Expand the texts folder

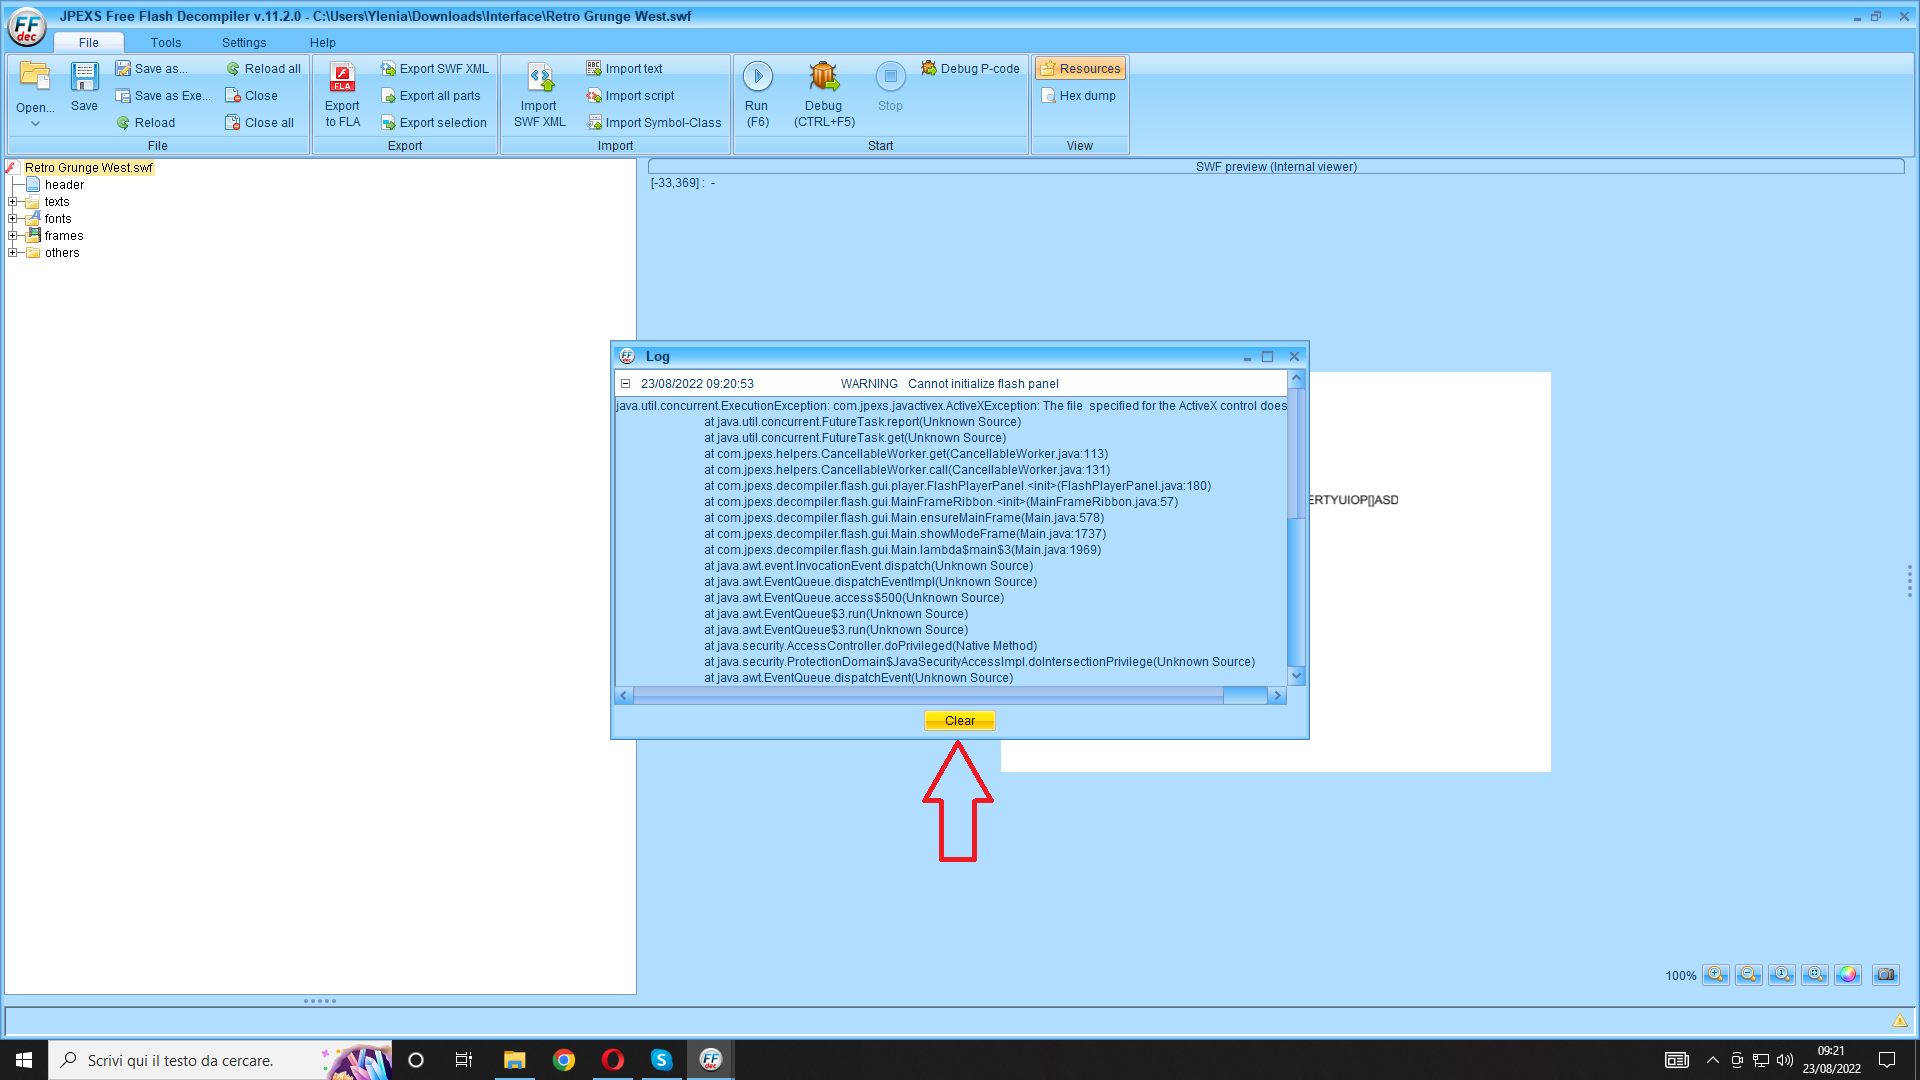pyautogui.click(x=13, y=202)
